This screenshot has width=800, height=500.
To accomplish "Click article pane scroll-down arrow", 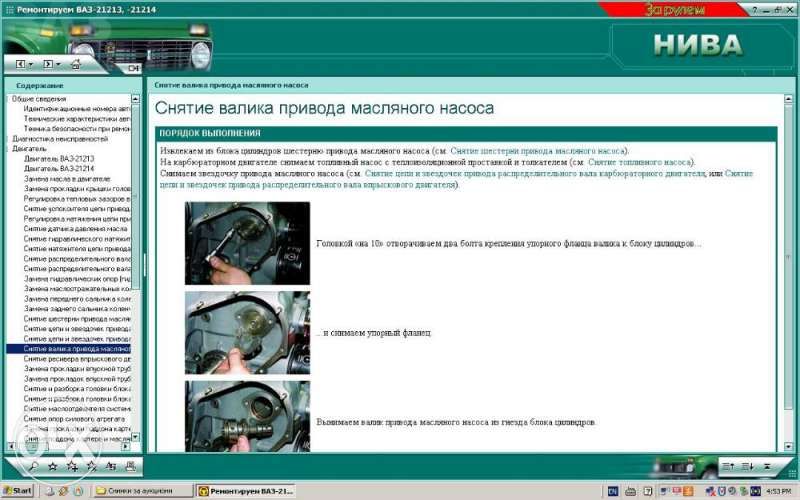I will pos(788,447).
